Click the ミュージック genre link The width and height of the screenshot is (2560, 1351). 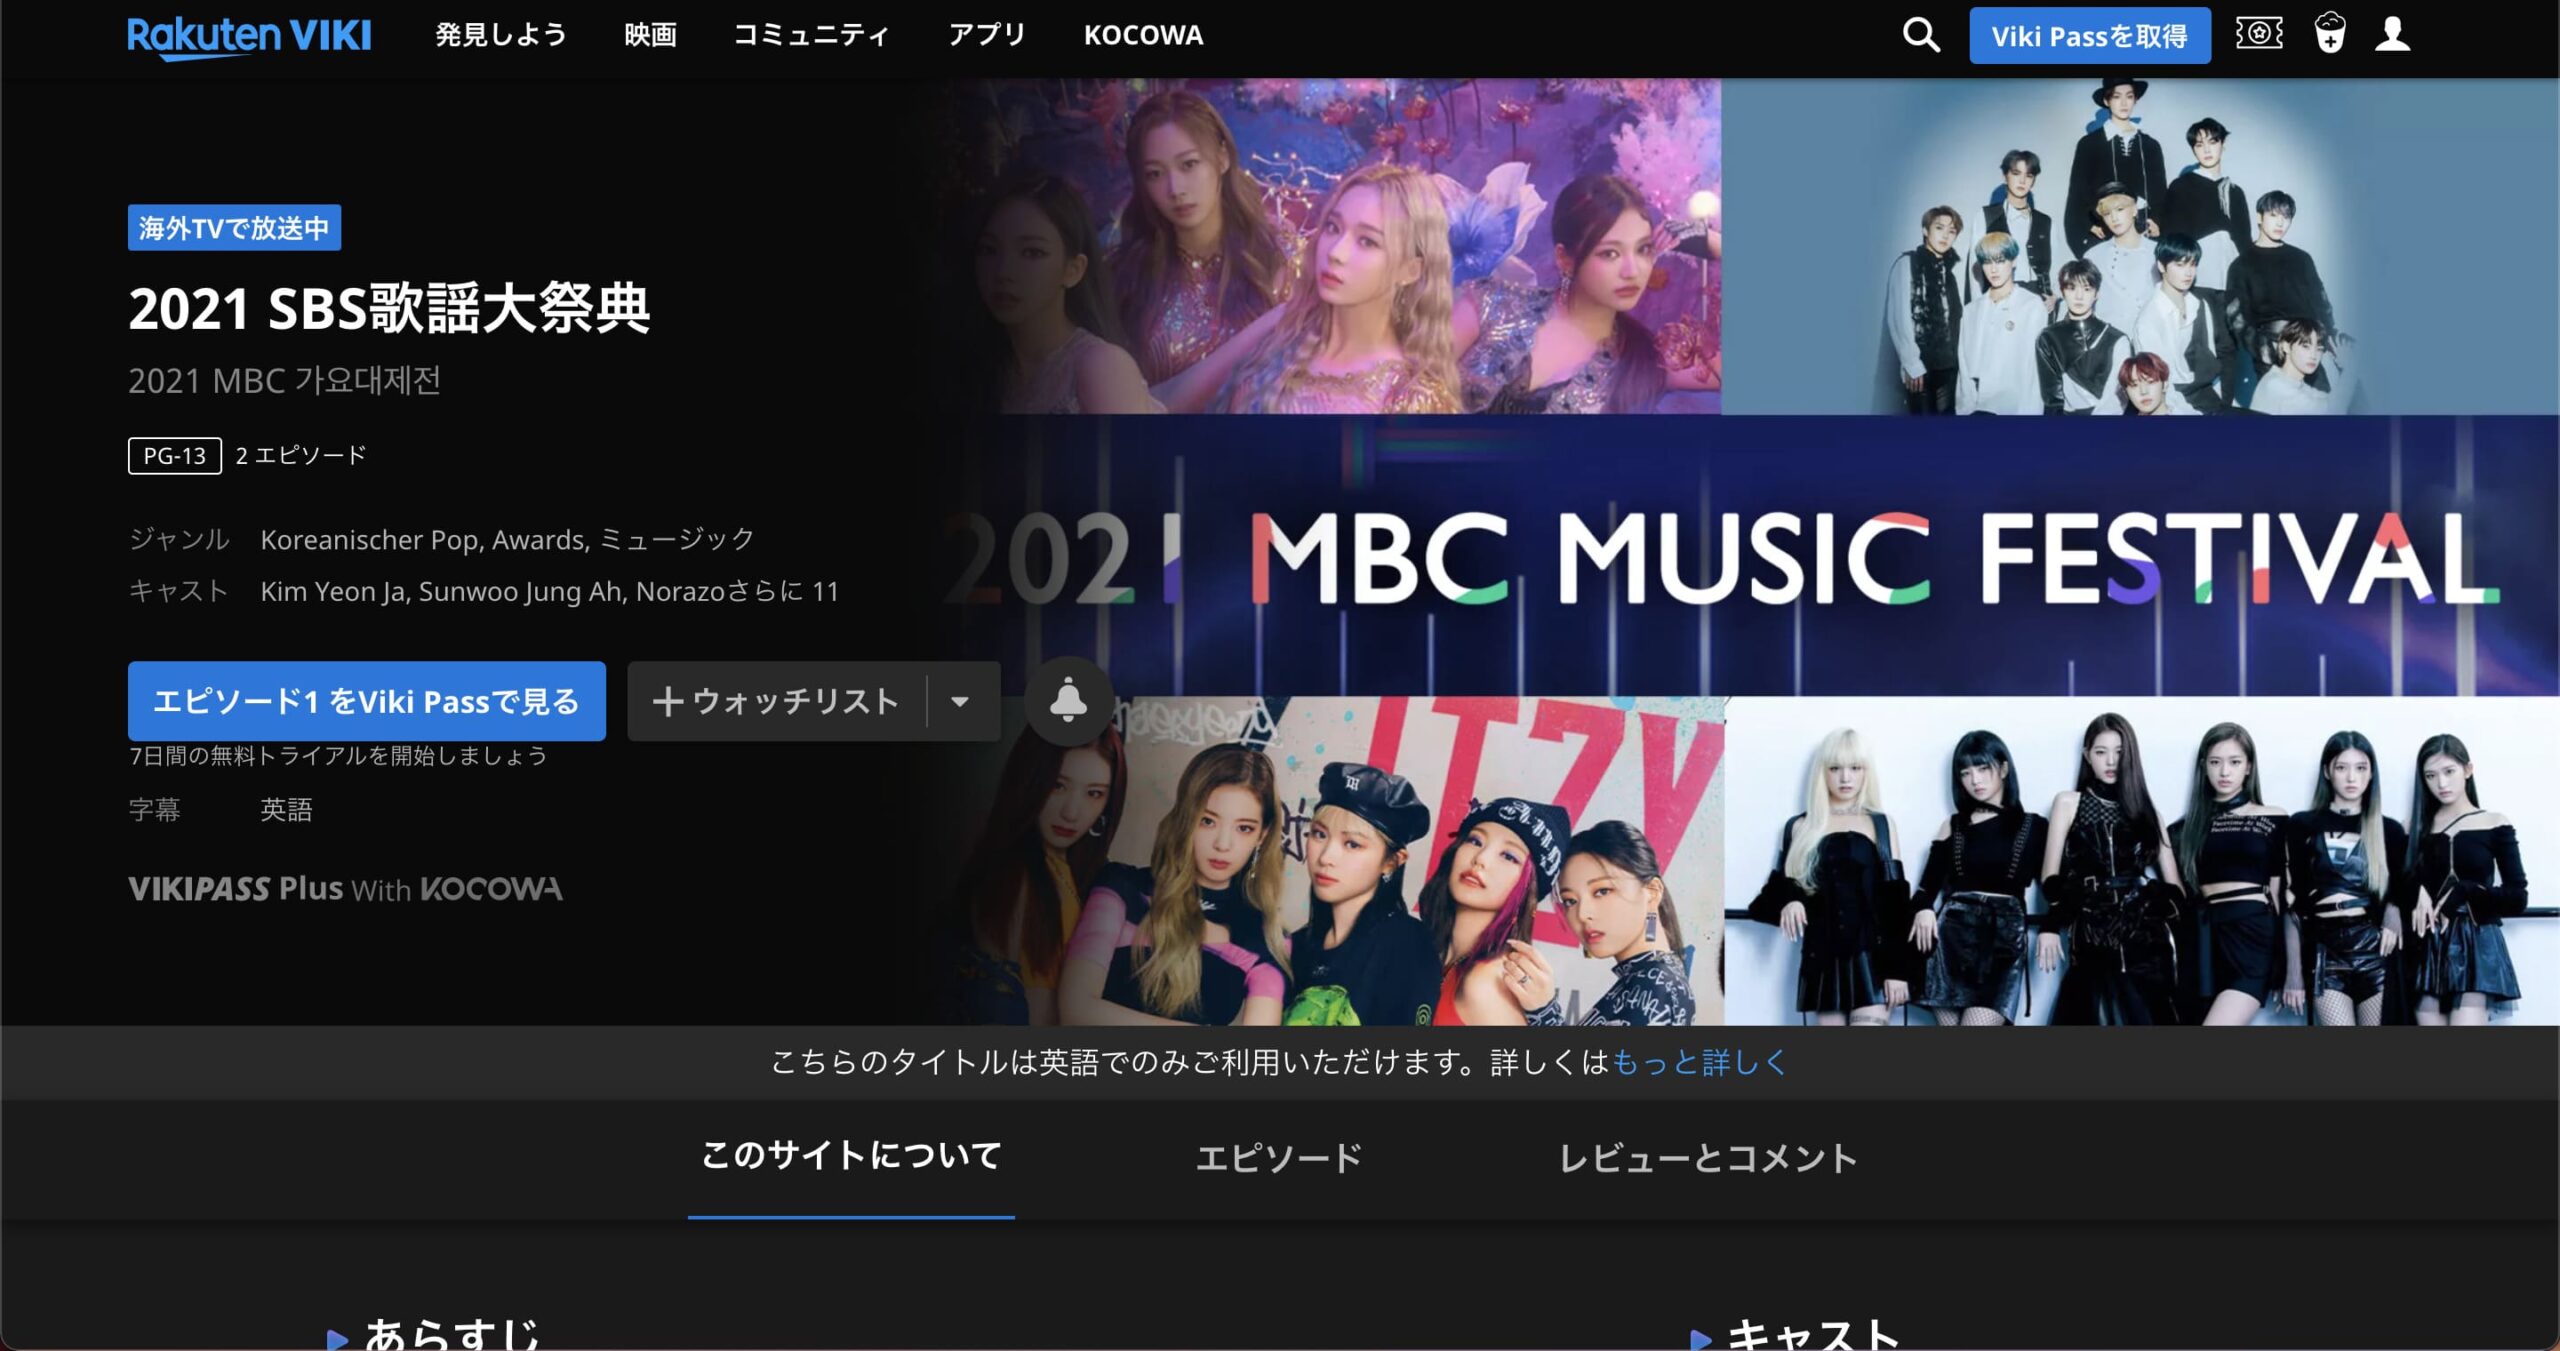pyautogui.click(x=676, y=540)
